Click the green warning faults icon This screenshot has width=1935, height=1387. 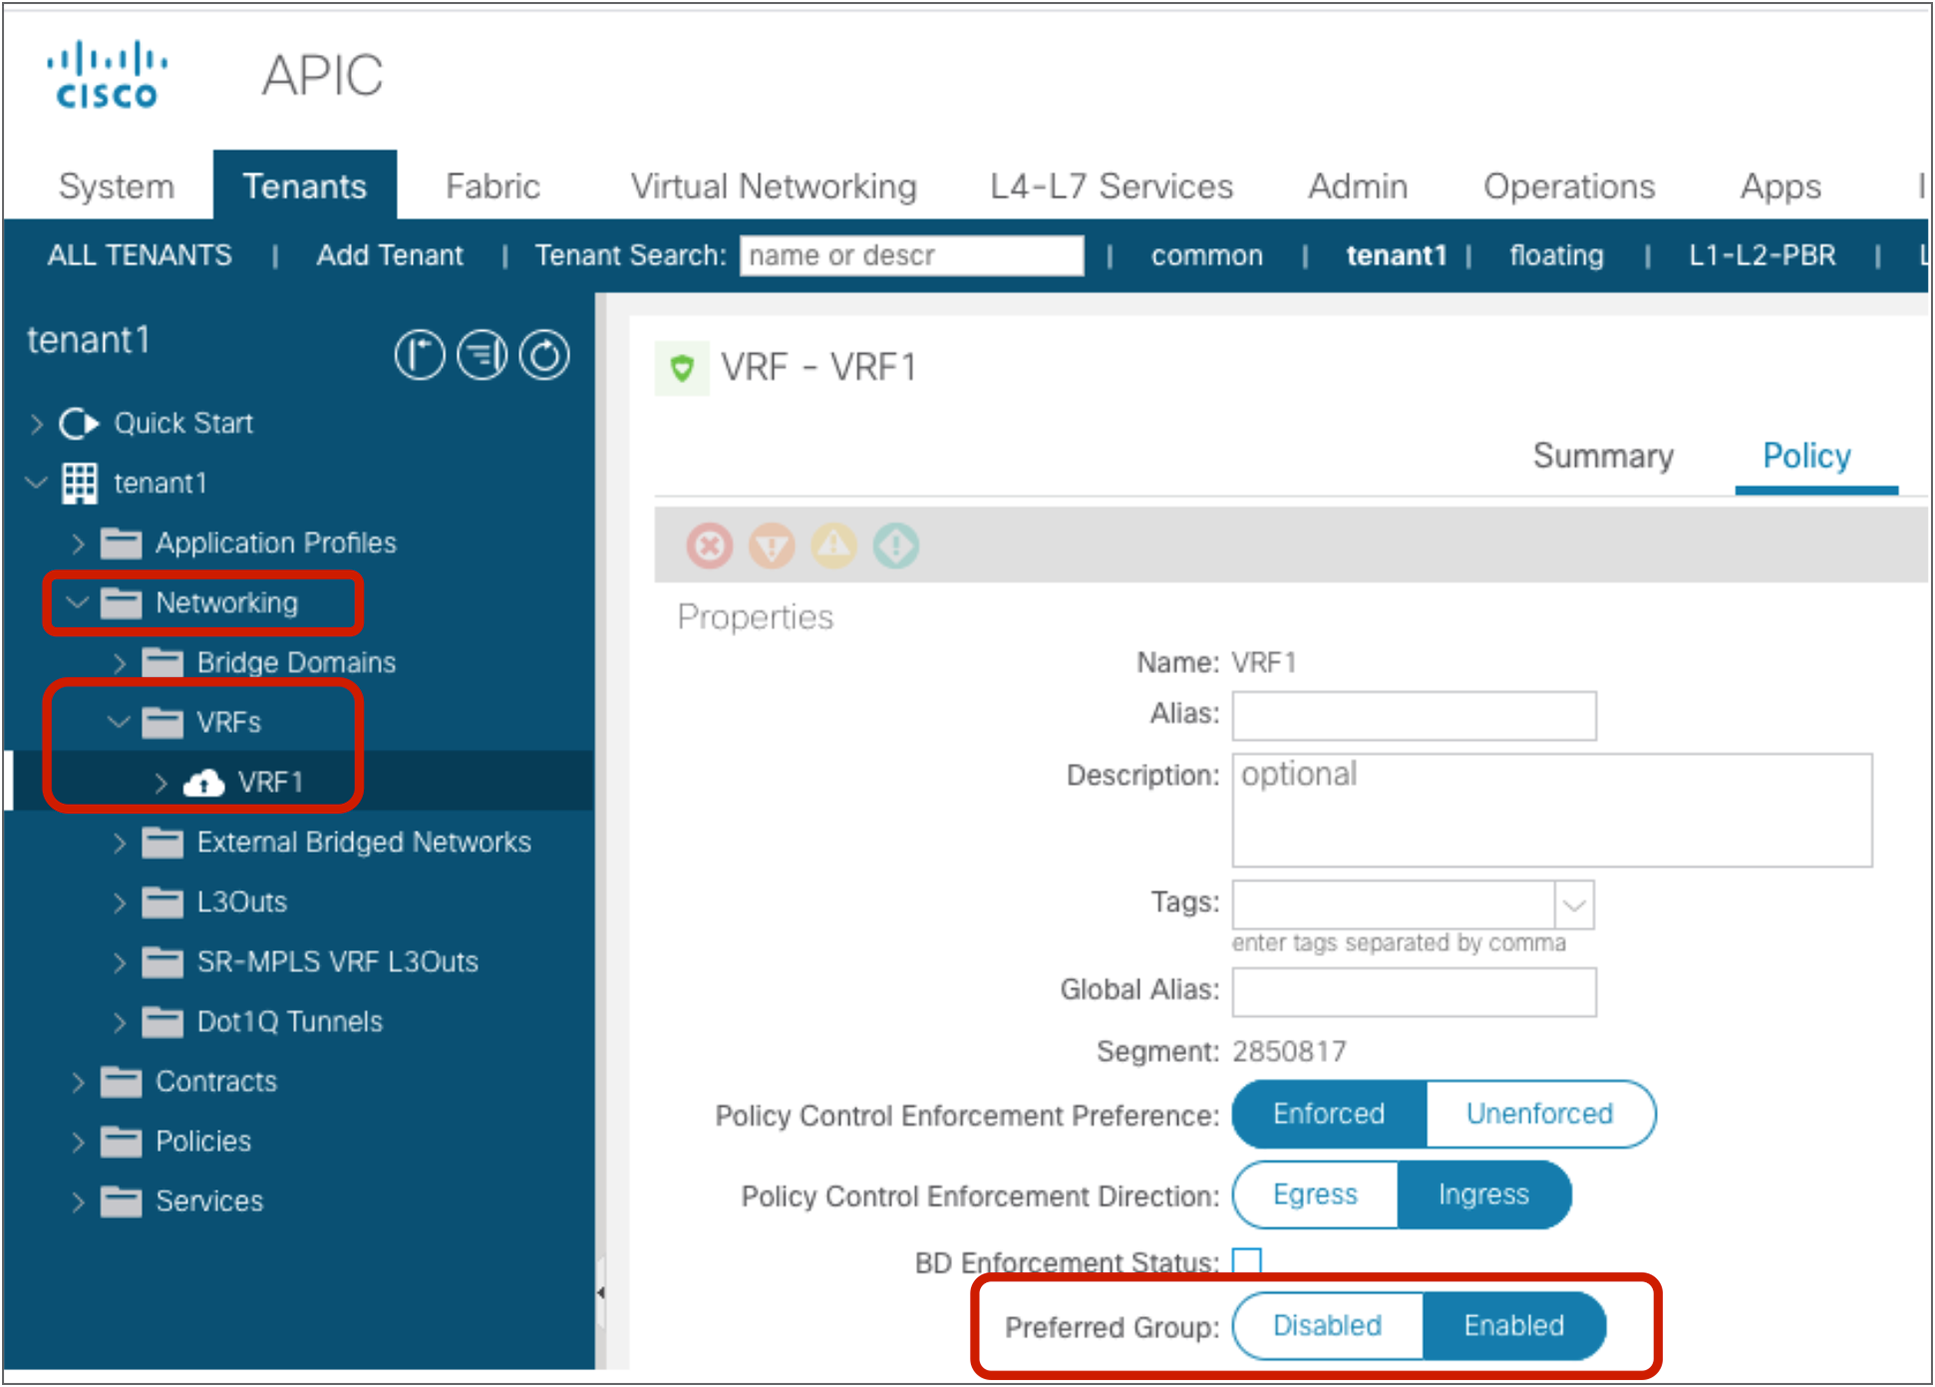[x=896, y=546]
